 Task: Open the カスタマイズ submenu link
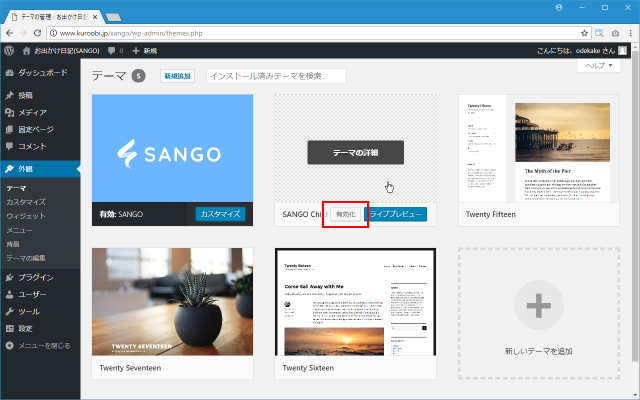(26, 202)
